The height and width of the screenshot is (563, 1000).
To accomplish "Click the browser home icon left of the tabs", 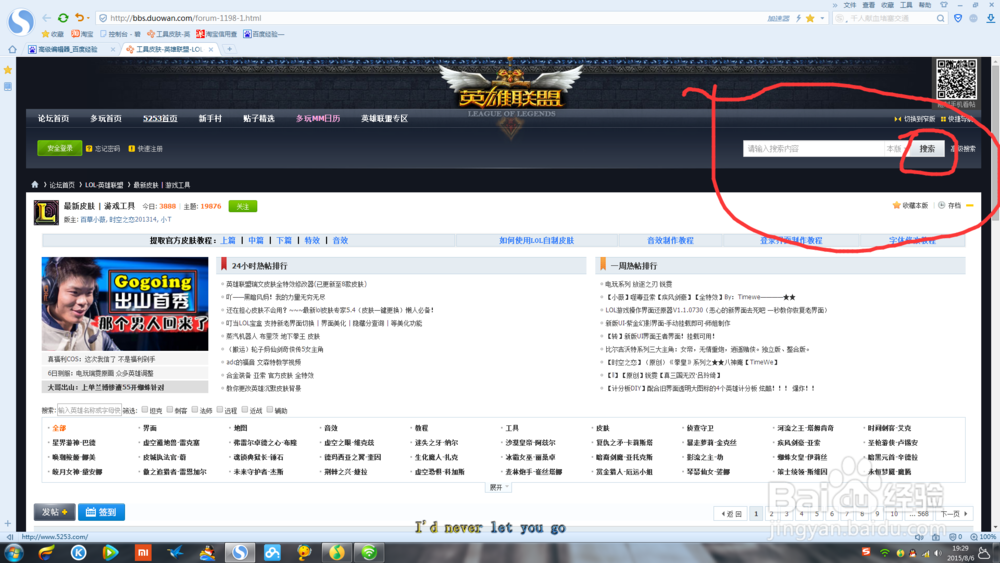I will coord(12,49).
